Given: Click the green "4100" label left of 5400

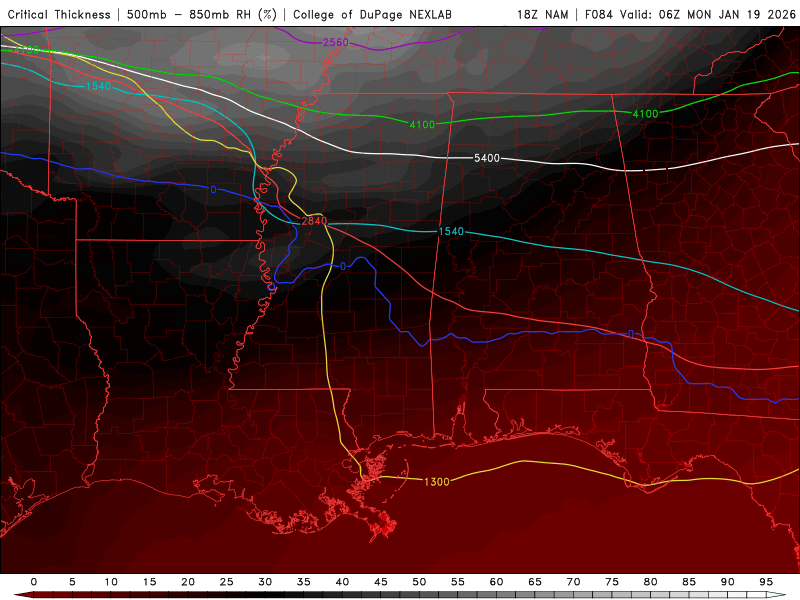Looking at the screenshot, I should pyautogui.click(x=422, y=124).
